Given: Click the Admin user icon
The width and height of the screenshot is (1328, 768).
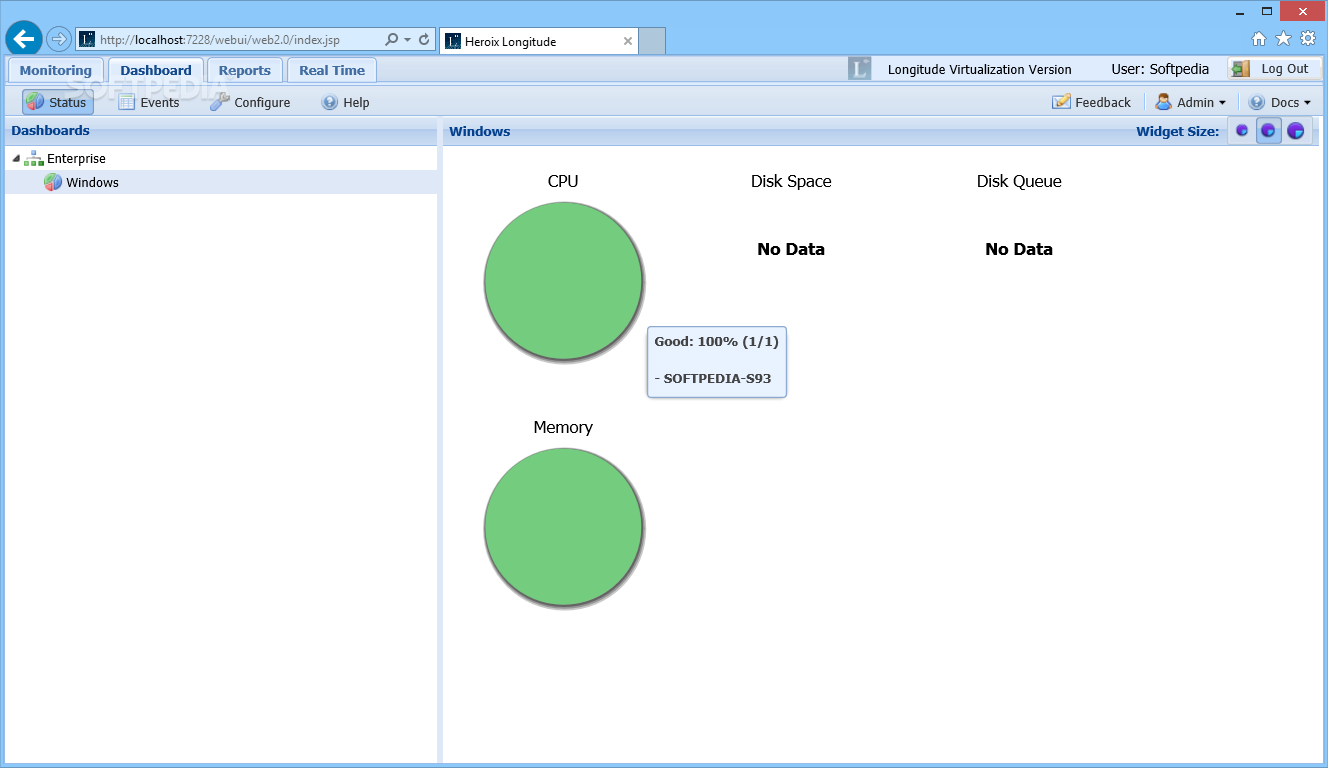Looking at the screenshot, I should tap(1163, 102).
